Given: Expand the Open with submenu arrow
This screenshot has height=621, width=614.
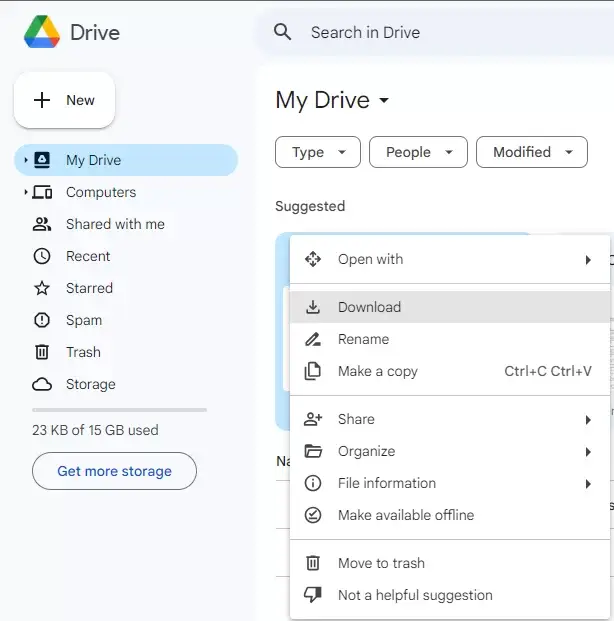Looking at the screenshot, I should pyautogui.click(x=588, y=260).
